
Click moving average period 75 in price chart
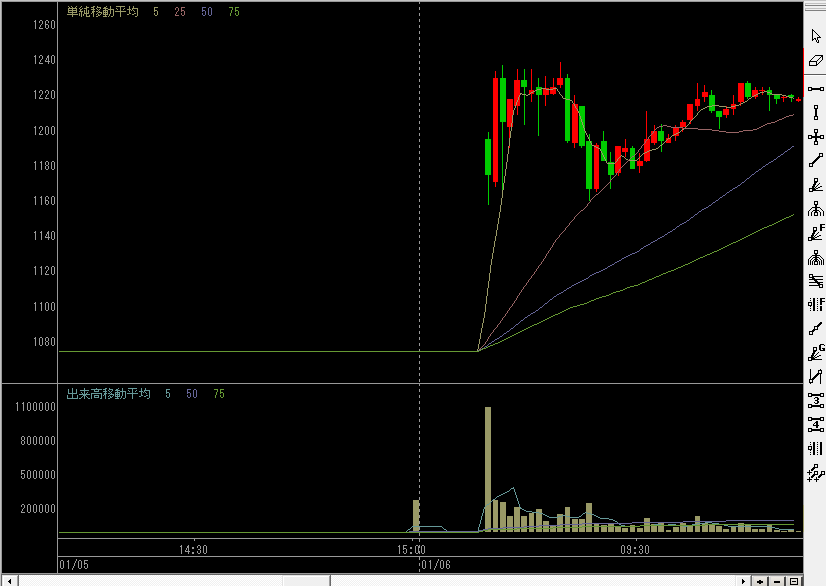pyautogui.click(x=234, y=12)
